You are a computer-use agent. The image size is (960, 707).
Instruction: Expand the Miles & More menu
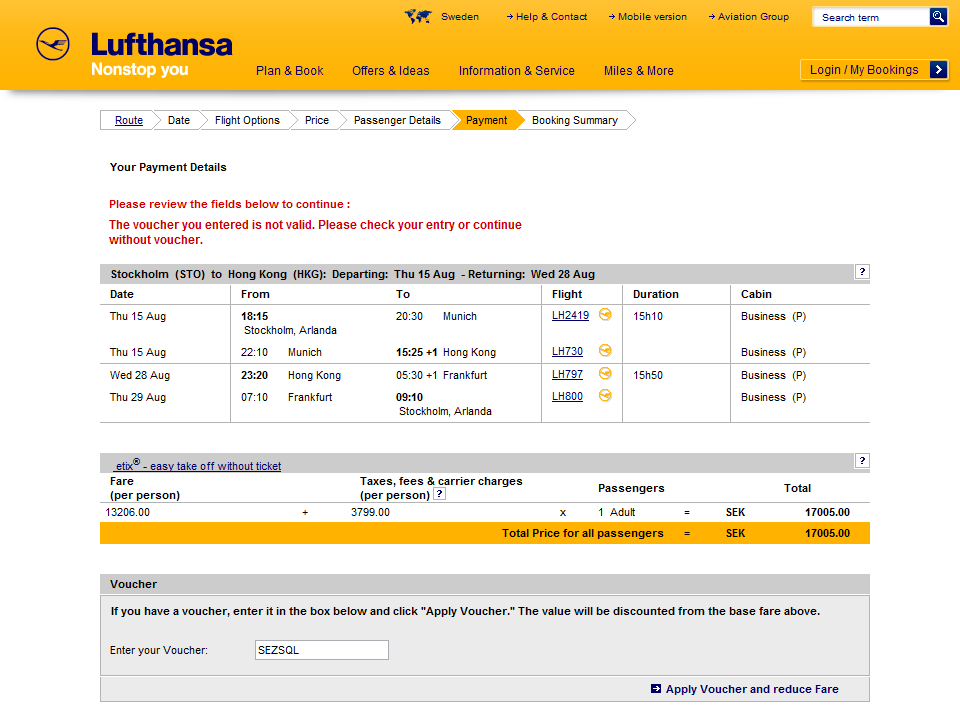point(639,71)
